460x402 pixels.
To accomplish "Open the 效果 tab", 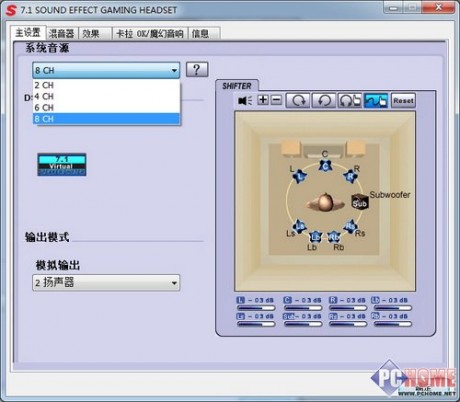I will [x=95, y=33].
